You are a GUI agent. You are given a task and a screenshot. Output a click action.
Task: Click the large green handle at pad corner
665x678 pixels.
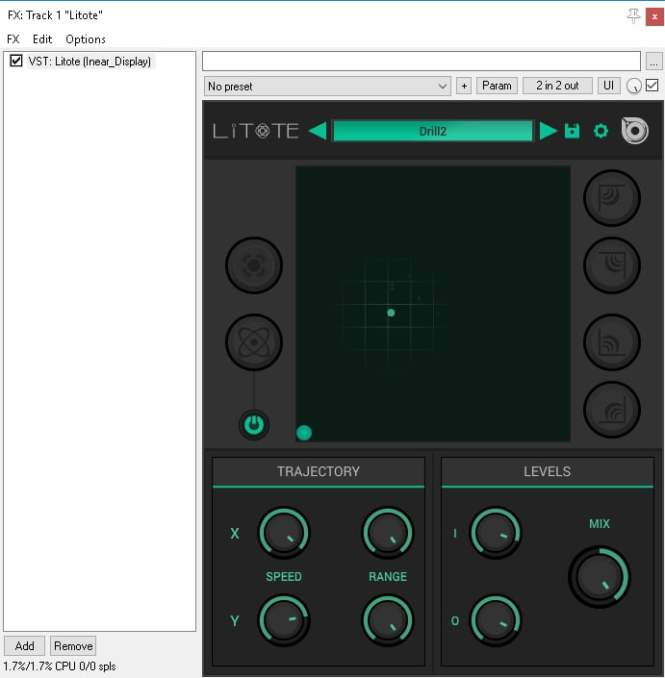click(304, 432)
